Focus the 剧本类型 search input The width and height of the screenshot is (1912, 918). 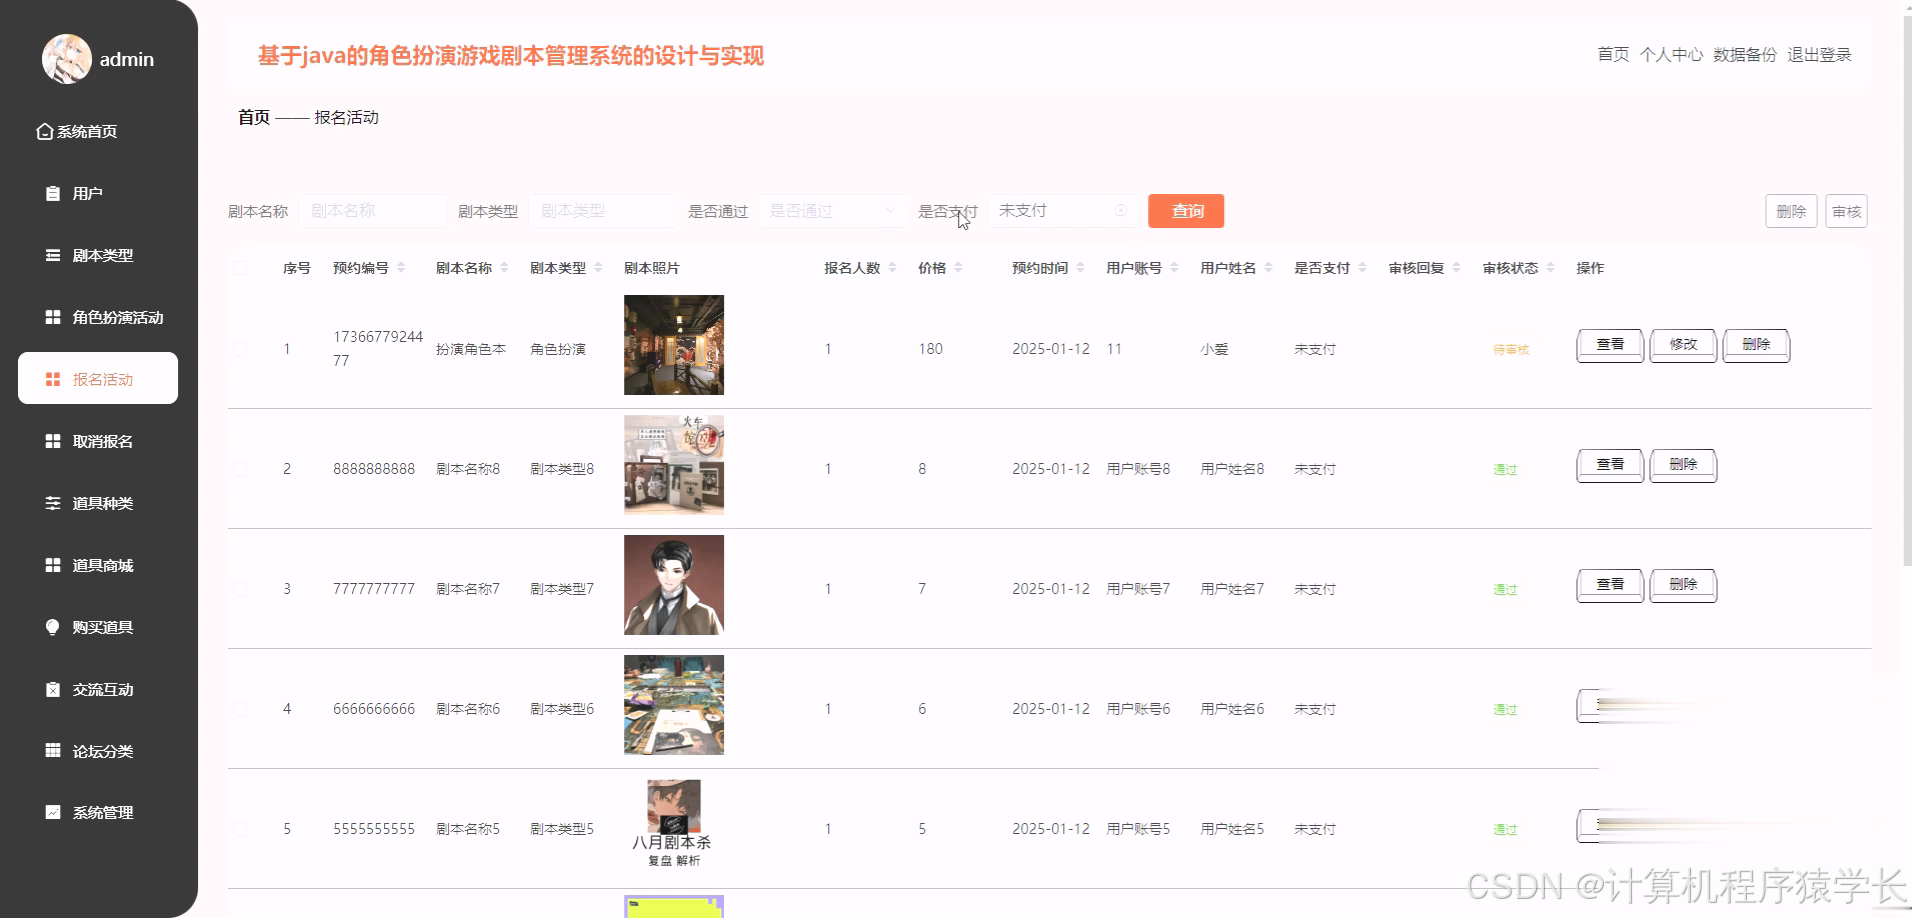(603, 211)
